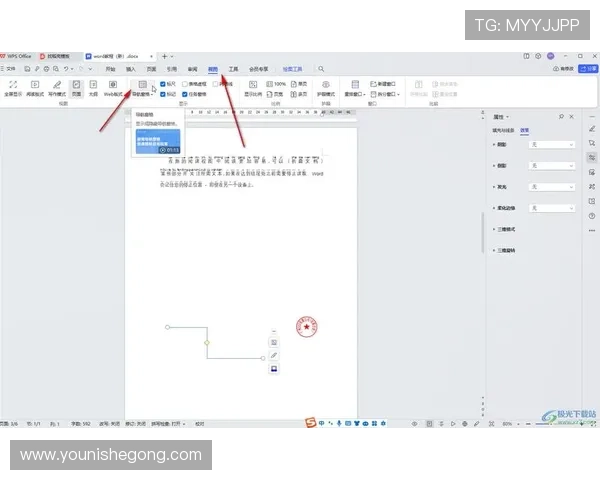Select 写作模式 writing mode icon
The height and width of the screenshot is (480, 600).
[x=56, y=86]
